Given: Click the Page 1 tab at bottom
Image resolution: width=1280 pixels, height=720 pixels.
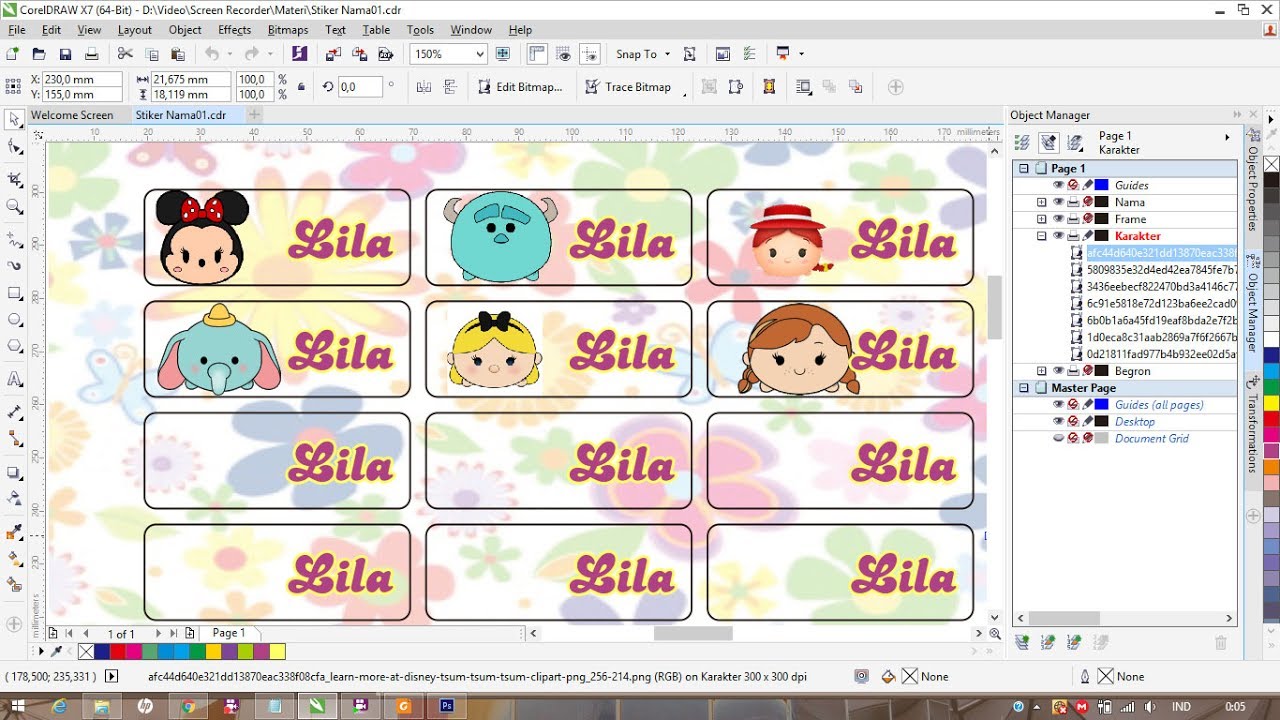Looking at the screenshot, I should [229, 633].
